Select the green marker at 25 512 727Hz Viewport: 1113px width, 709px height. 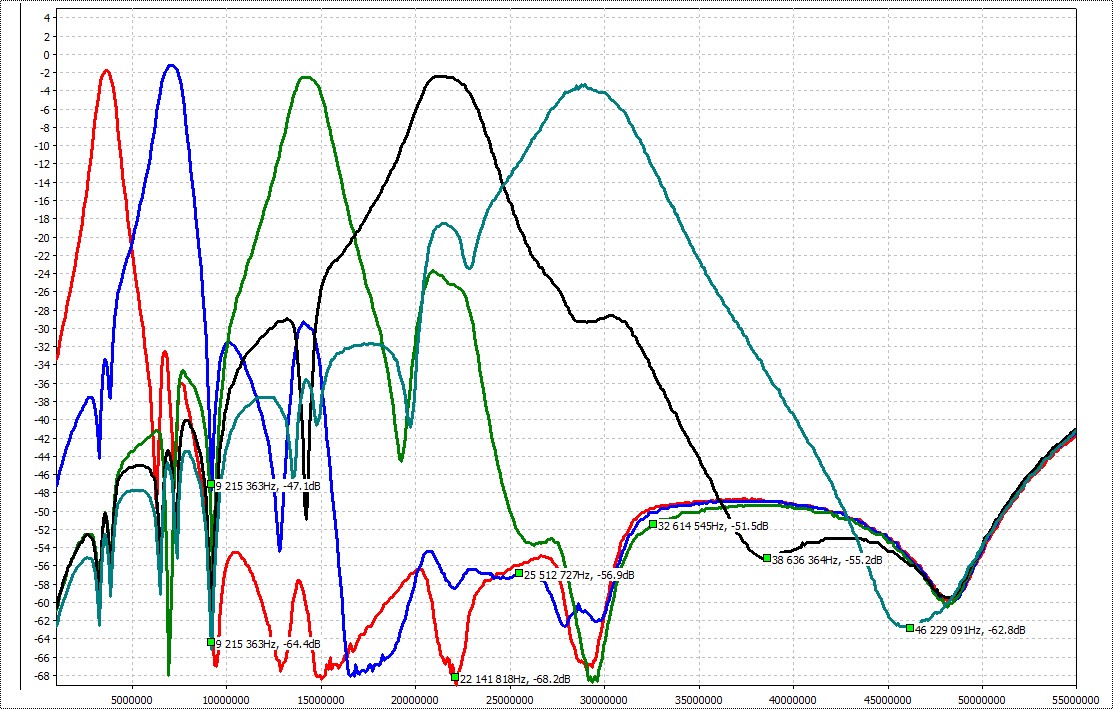coord(519,573)
